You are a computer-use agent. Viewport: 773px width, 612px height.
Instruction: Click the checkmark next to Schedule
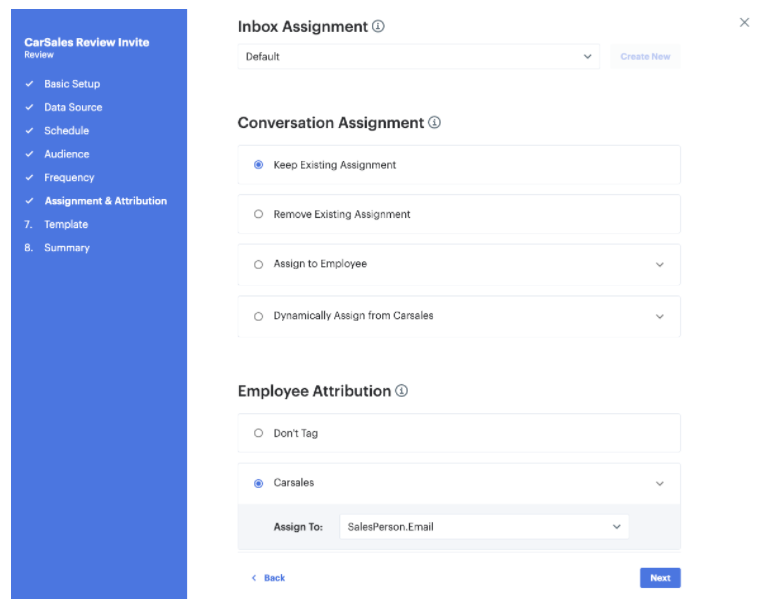(x=30, y=131)
